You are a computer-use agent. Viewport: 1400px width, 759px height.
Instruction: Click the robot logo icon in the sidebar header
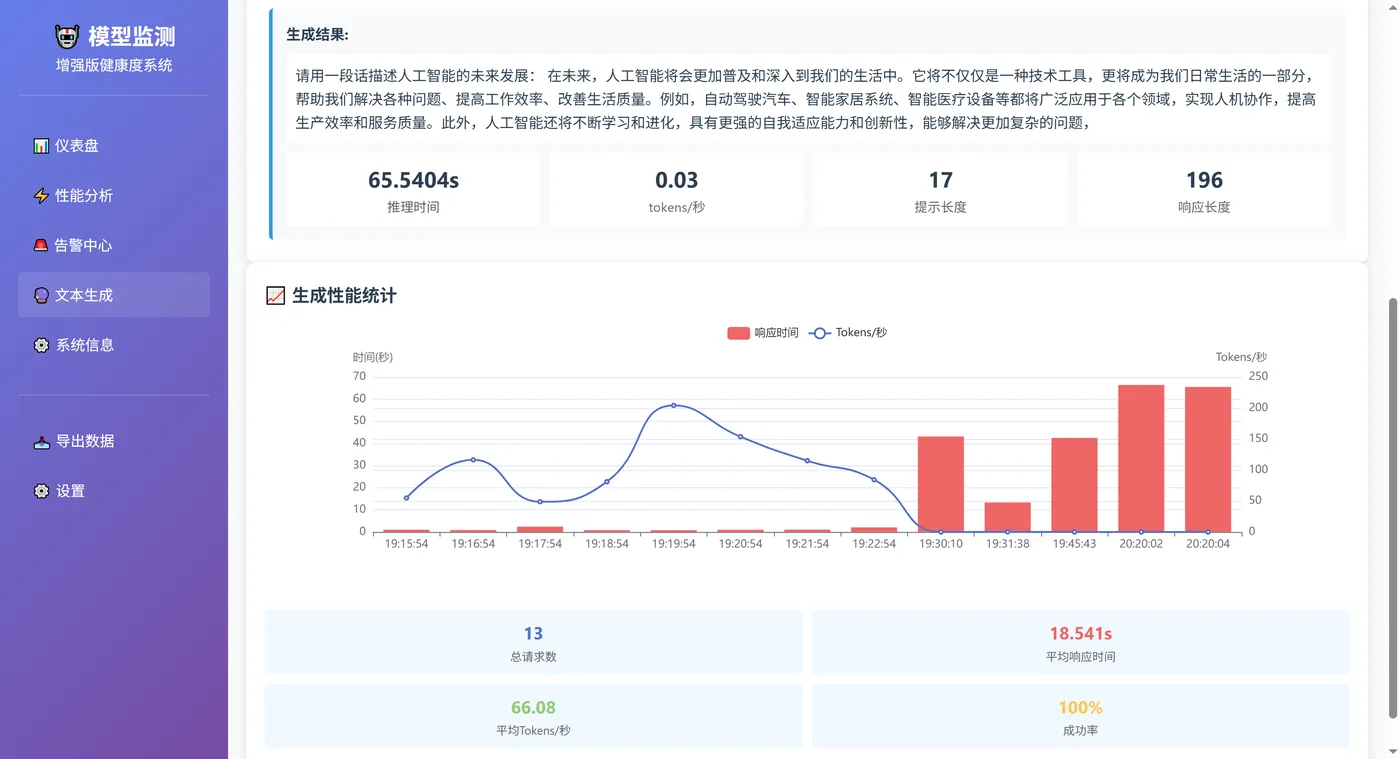[66, 36]
